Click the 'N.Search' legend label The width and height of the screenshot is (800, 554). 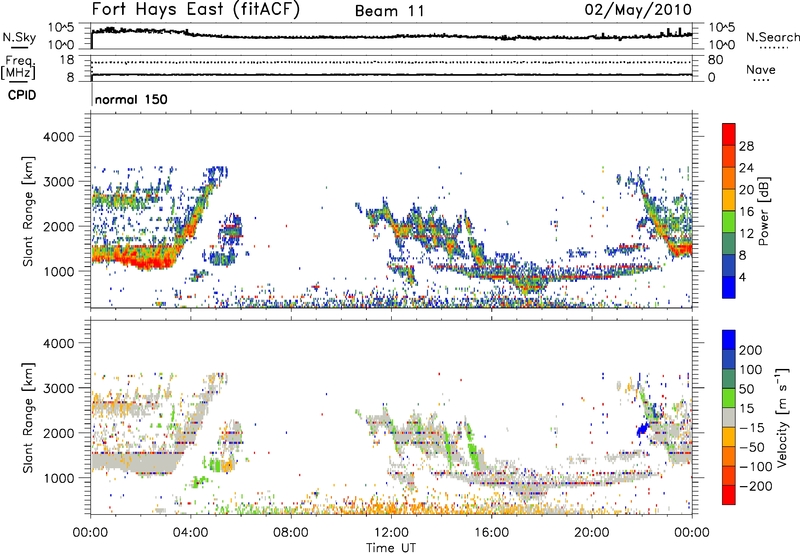pyautogui.click(x=772, y=37)
